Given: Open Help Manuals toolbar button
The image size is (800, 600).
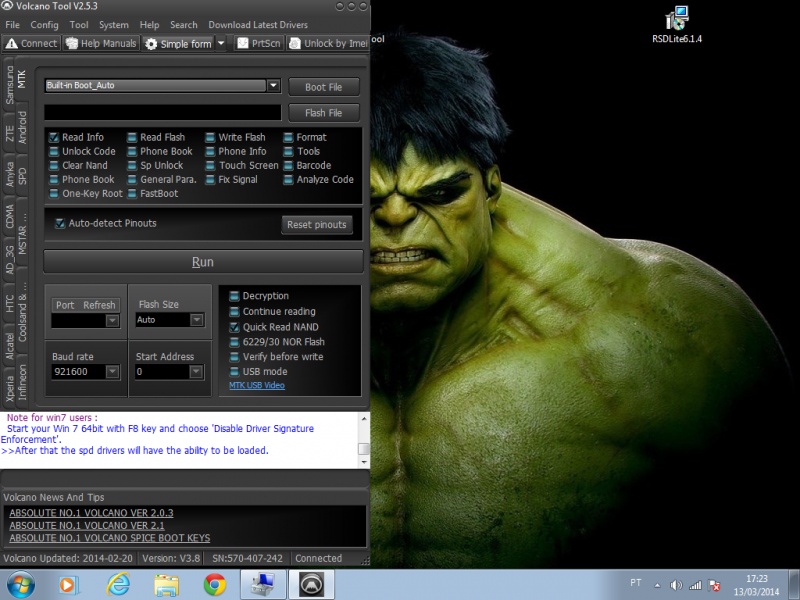Looking at the screenshot, I should click(x=101, y=43).
